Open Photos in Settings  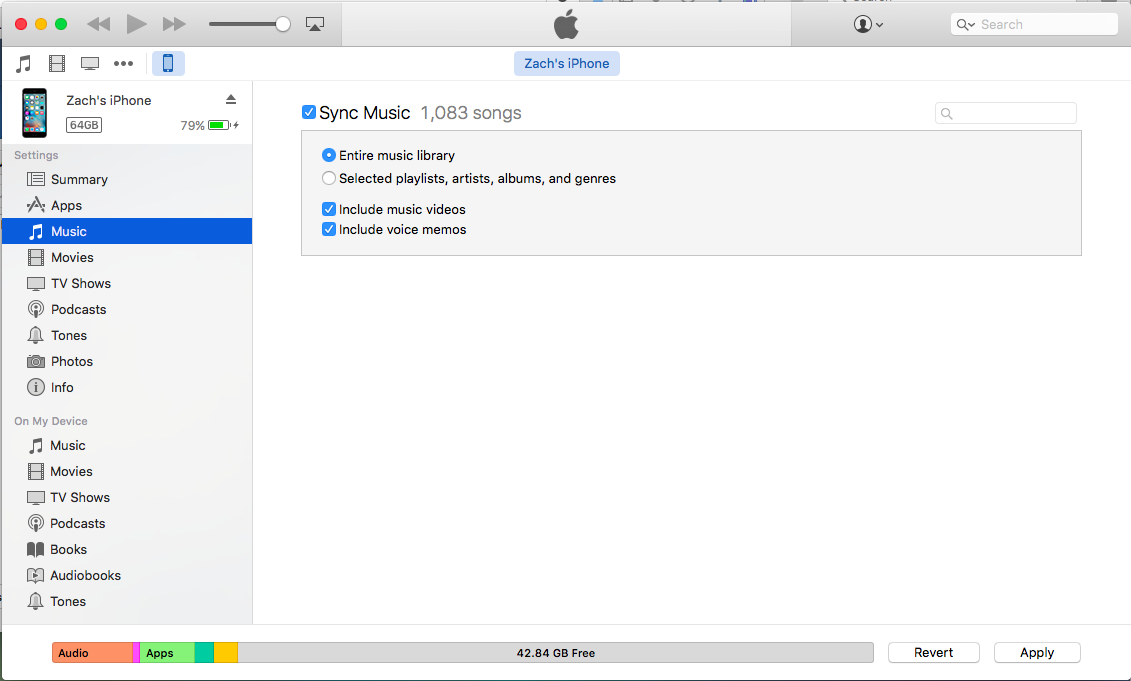(x=127, y=361)
